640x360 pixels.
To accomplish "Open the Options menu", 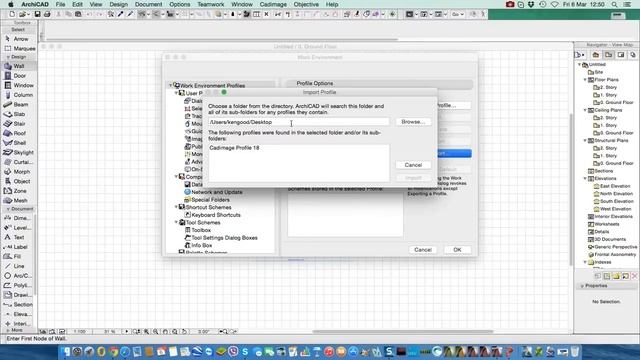I will 180,4.
